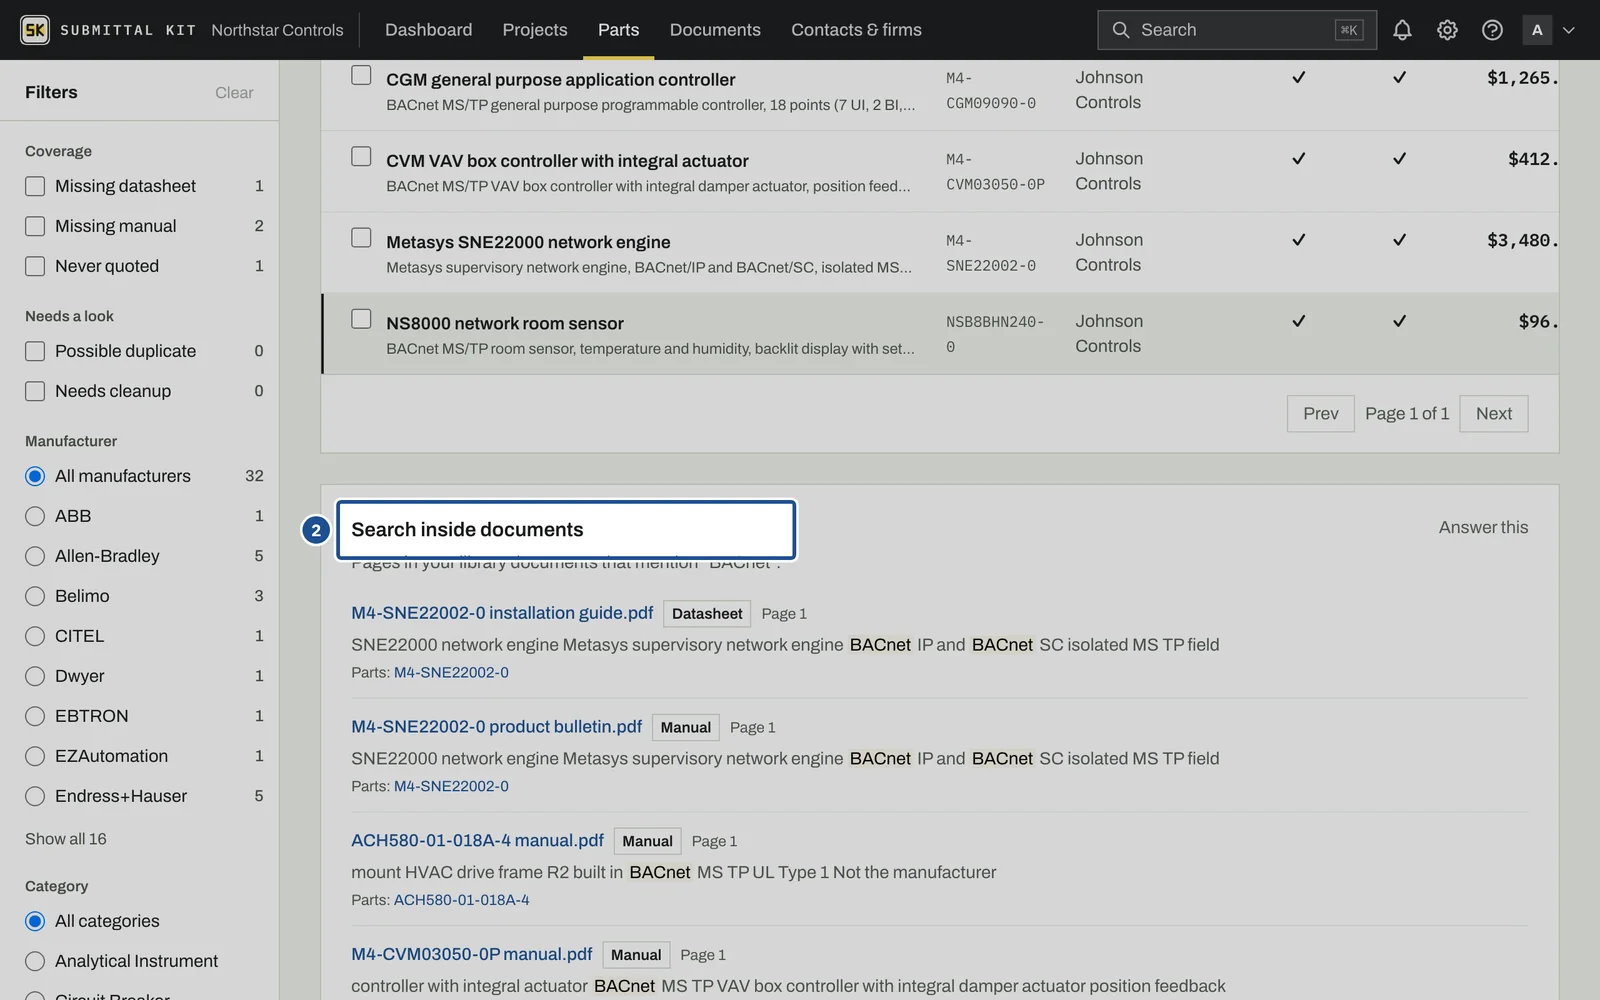The image size is (1600, 1000).
Task: Open the settings gear
Action: pos(1447,30)
